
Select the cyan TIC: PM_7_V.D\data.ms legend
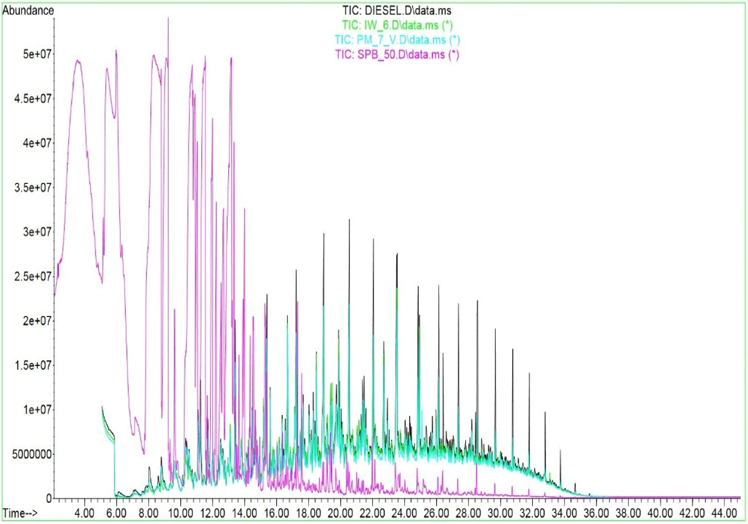coord(397,39)
